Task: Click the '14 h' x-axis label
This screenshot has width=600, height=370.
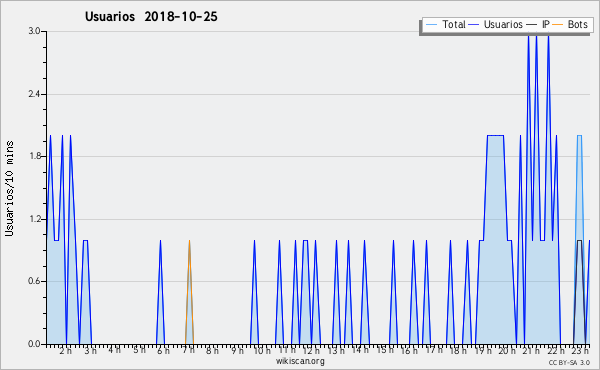Action: 360,350
